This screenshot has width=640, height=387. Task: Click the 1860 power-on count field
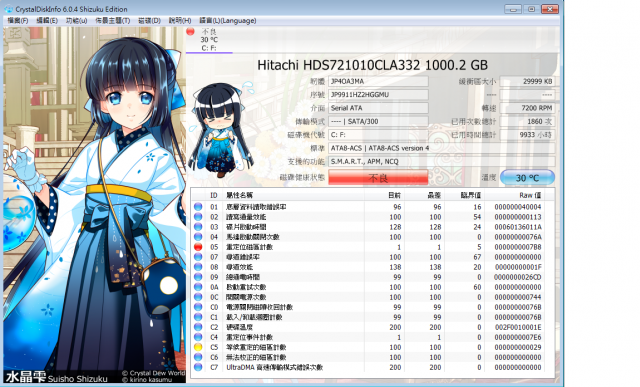[x=527, y=121]
